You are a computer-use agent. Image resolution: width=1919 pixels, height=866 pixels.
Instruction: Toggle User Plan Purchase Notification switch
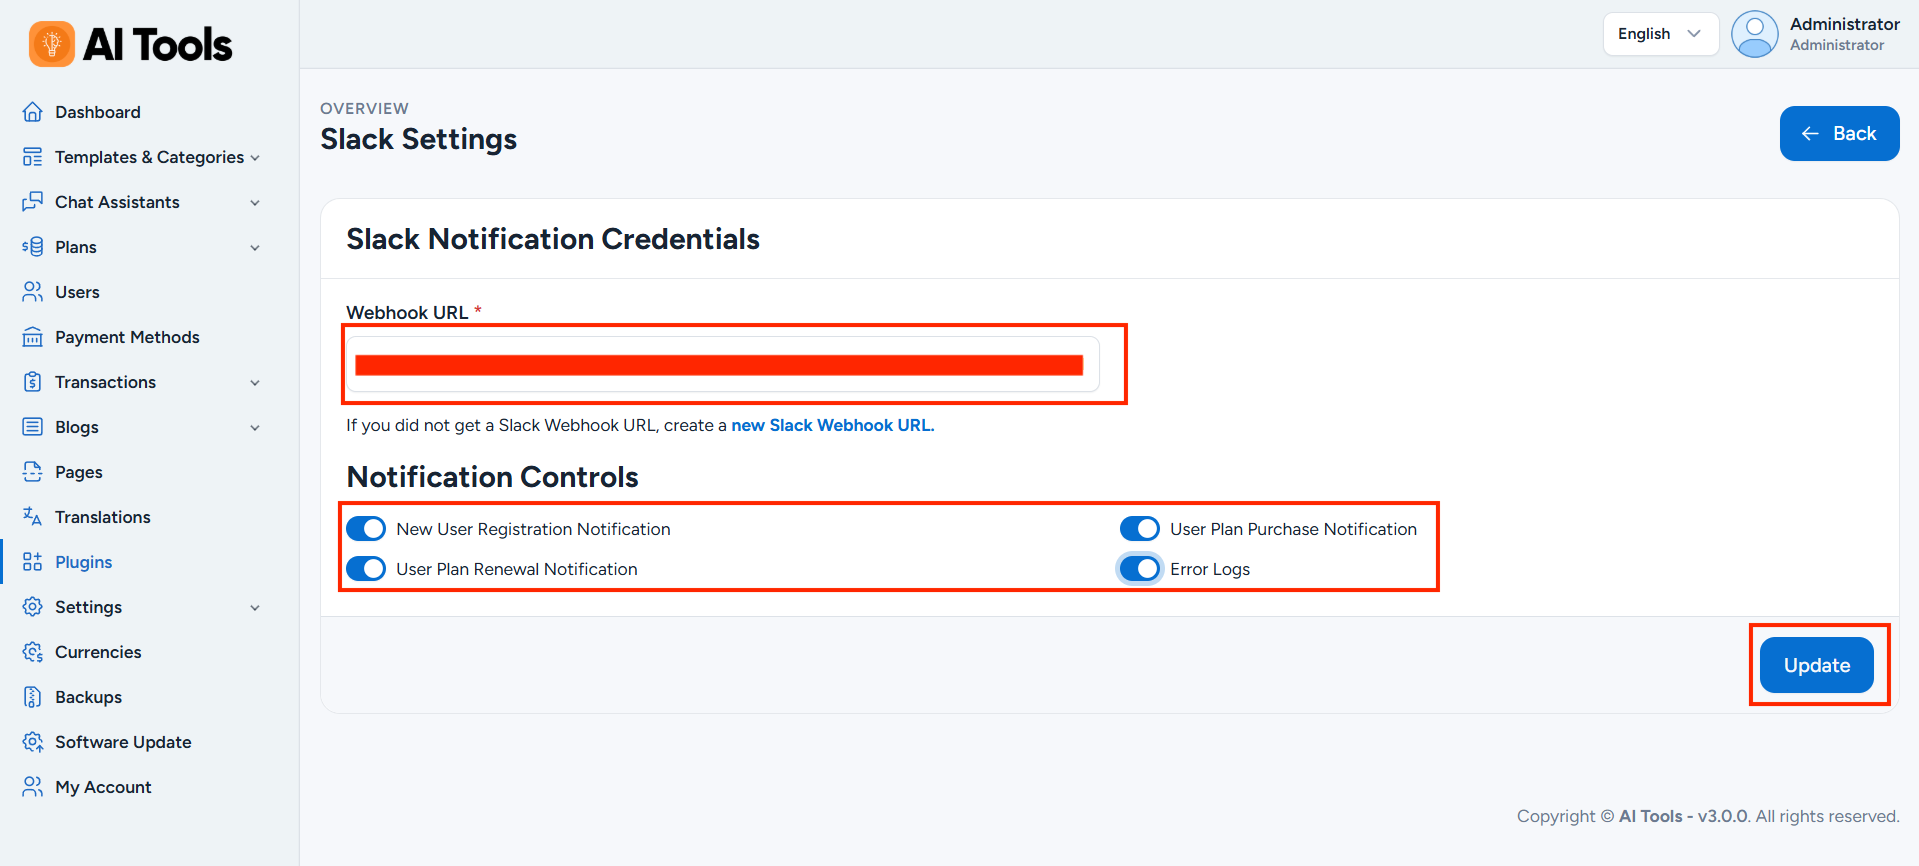tap(1140, 529)
